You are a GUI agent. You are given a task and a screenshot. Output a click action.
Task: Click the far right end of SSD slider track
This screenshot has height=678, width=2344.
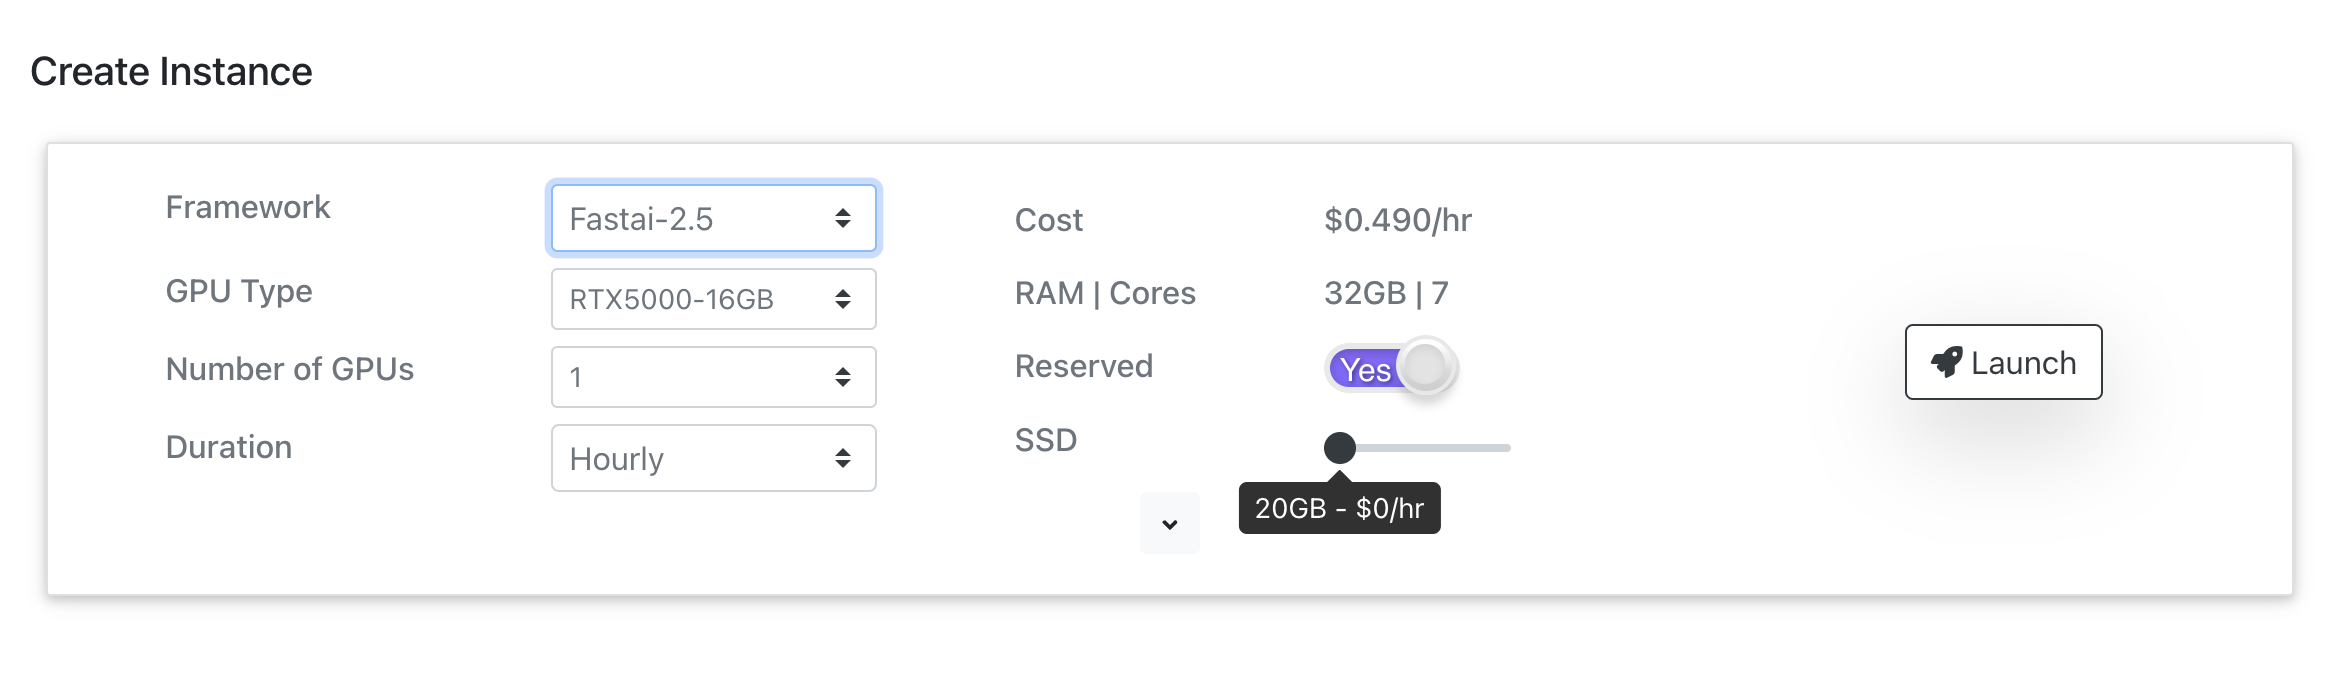click(1506, 448)
